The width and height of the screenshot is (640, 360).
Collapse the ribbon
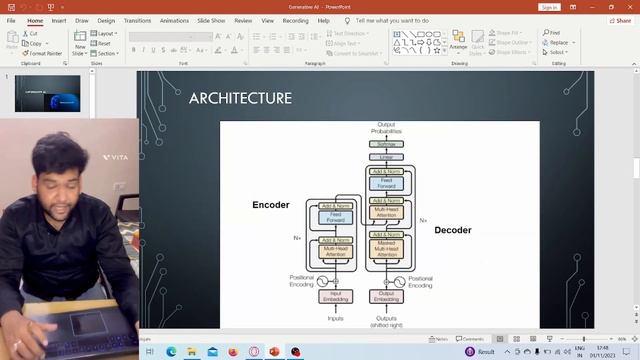pyautogui.click(x=634, y=64)
